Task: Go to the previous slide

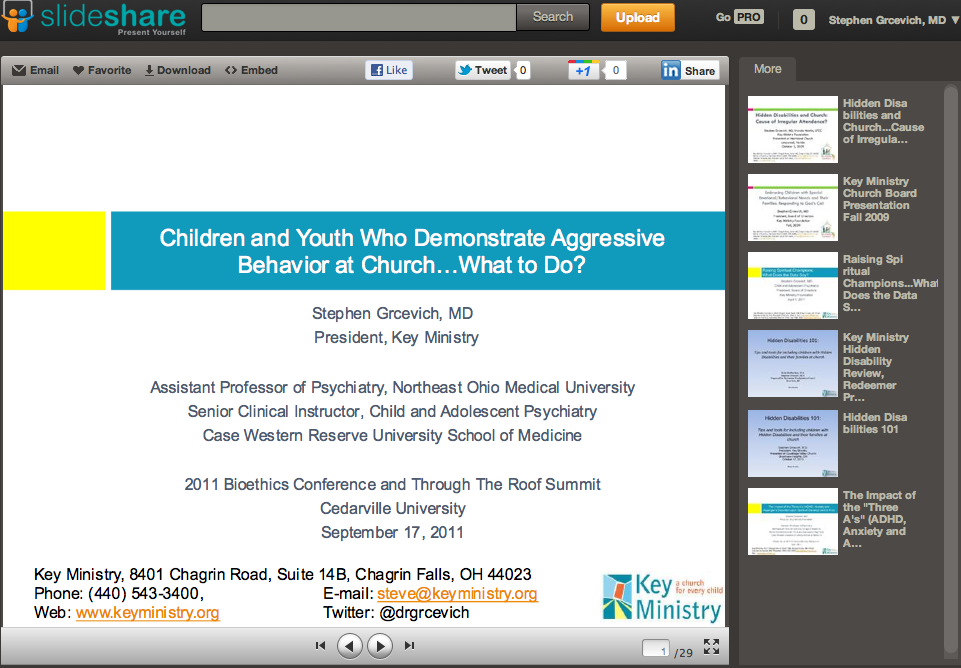Action: click(x=349, y=646)
